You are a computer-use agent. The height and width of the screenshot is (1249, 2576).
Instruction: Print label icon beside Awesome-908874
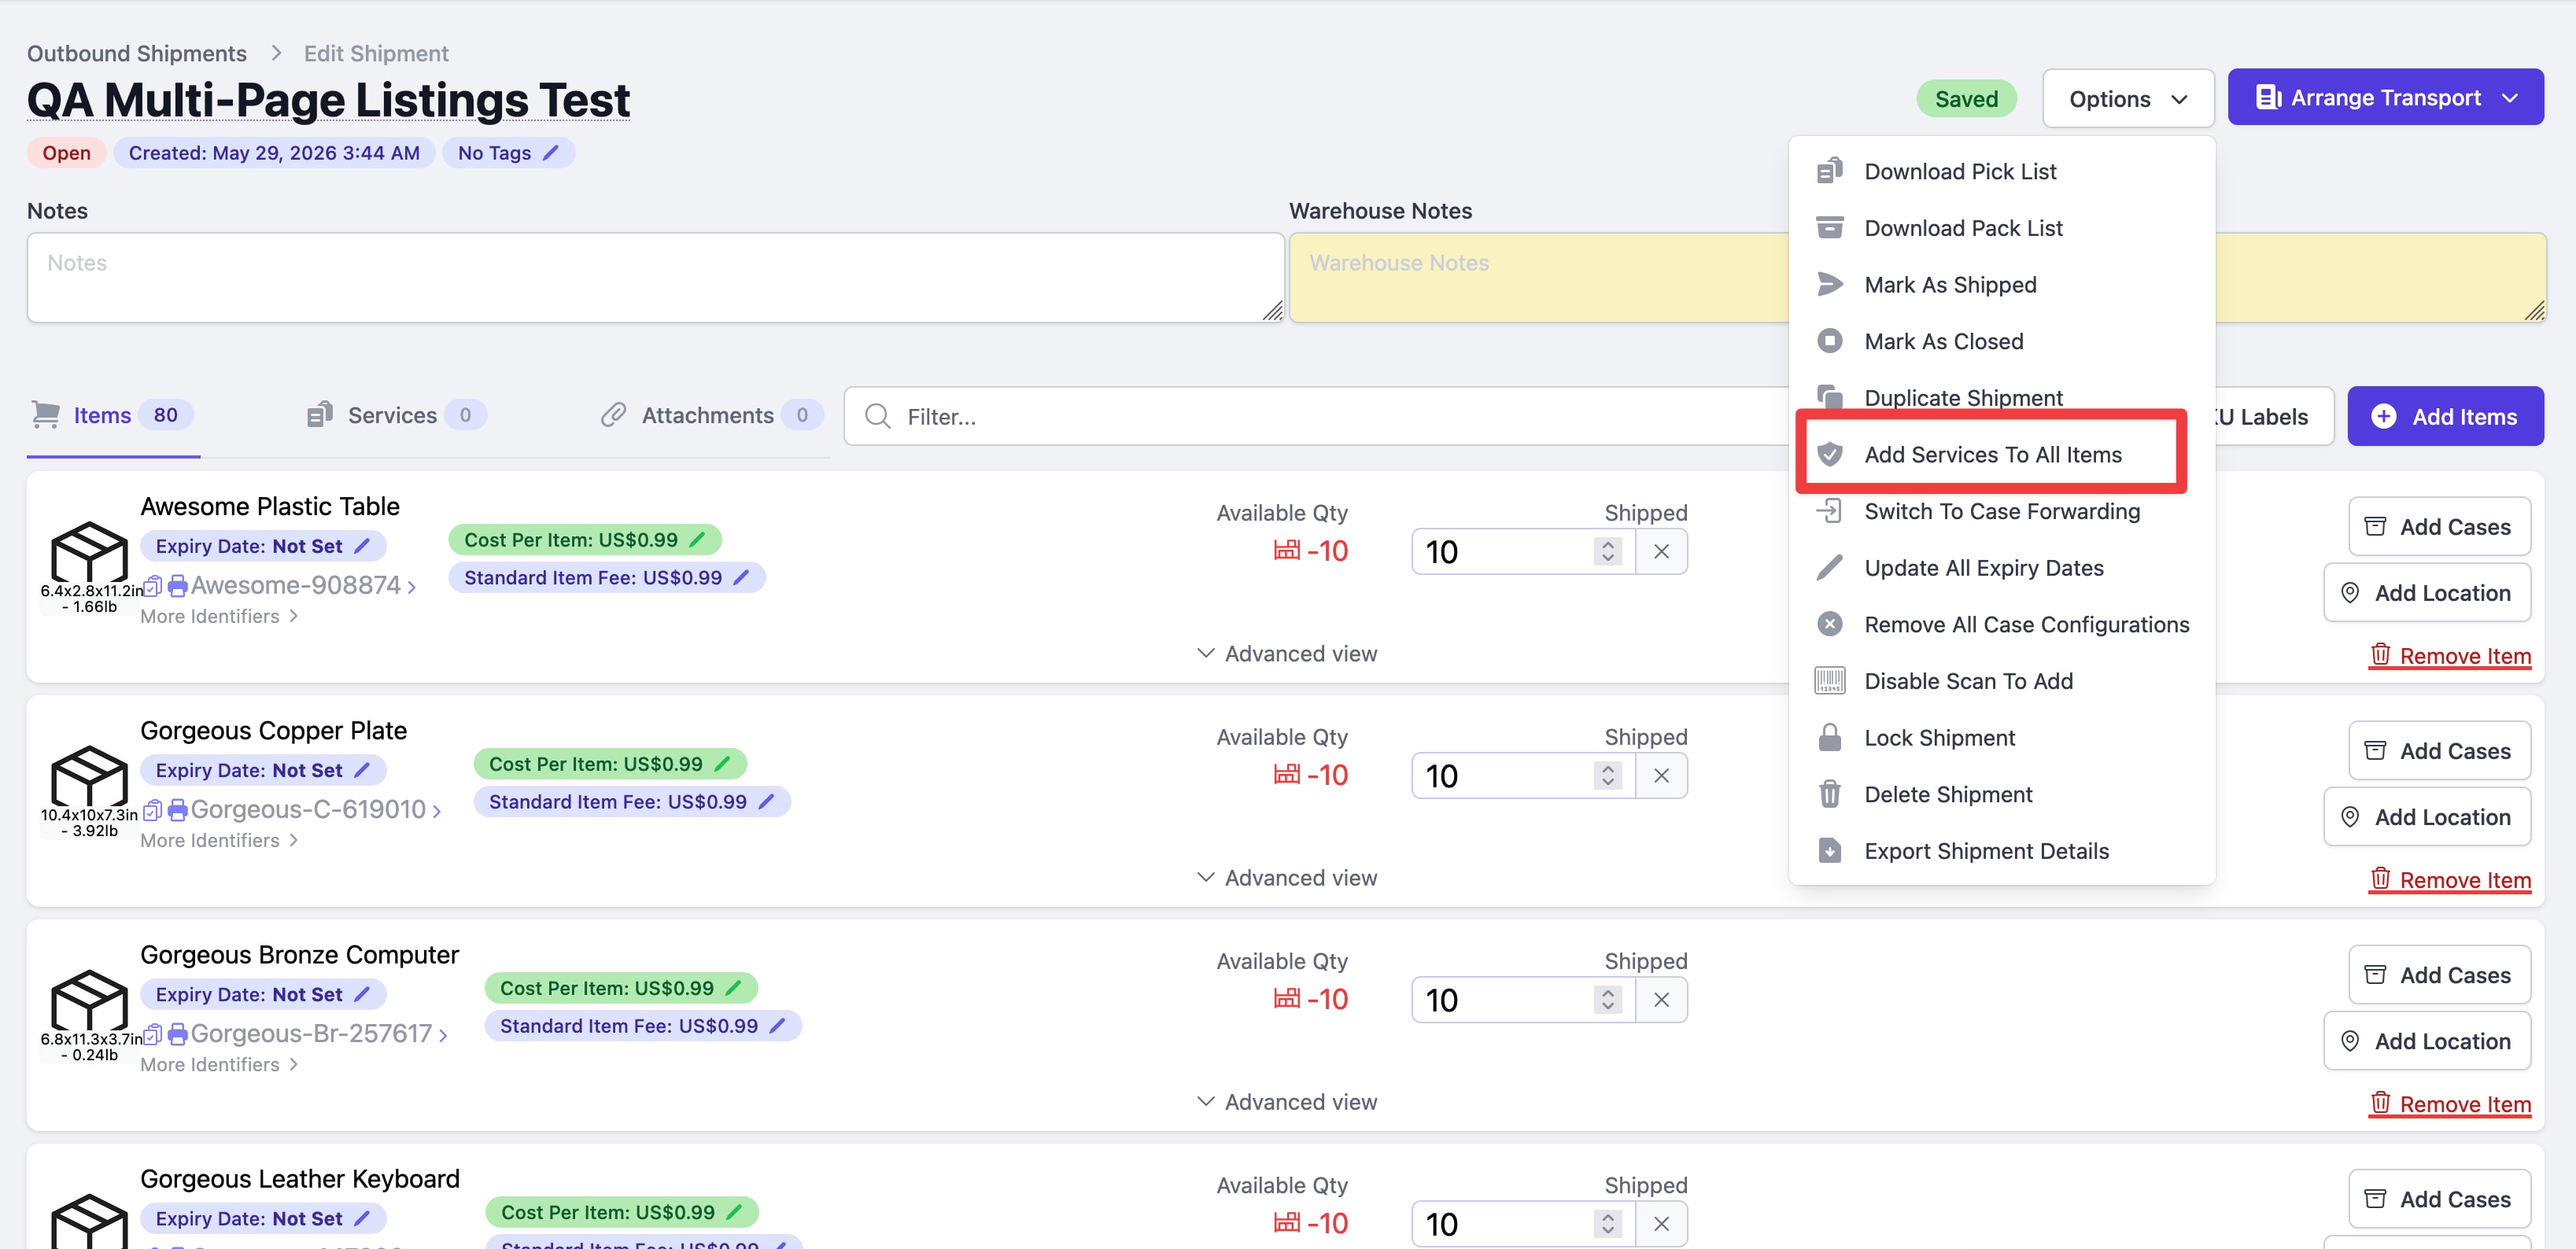tap(177, 585)
